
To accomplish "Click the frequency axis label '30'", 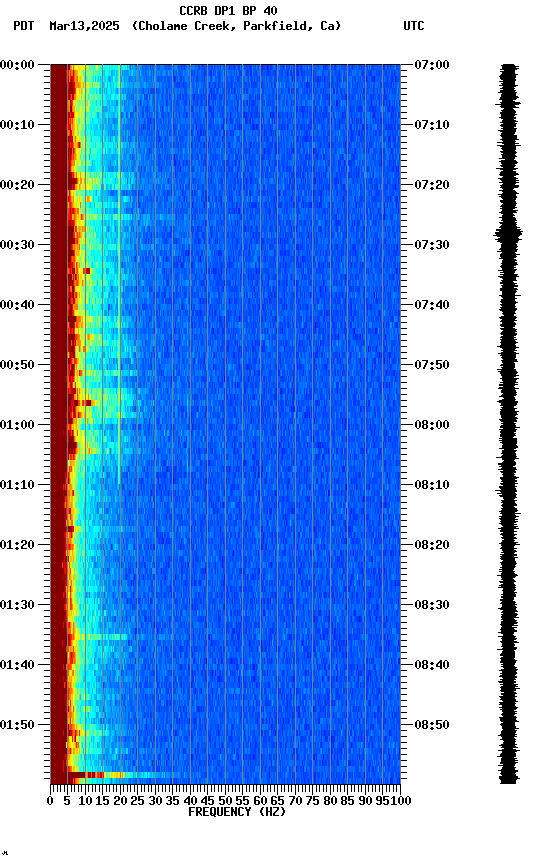I will pos(155,801).
